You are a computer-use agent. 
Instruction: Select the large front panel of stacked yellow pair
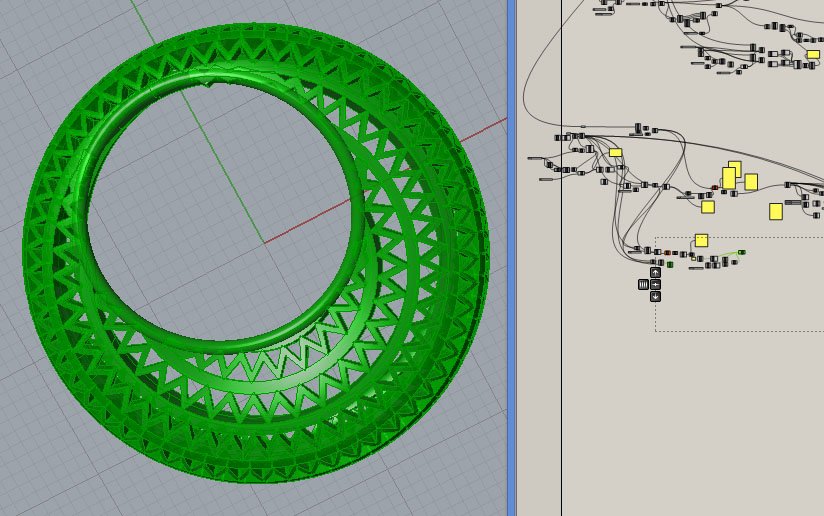pyautogui.click(x=729, y=178)
